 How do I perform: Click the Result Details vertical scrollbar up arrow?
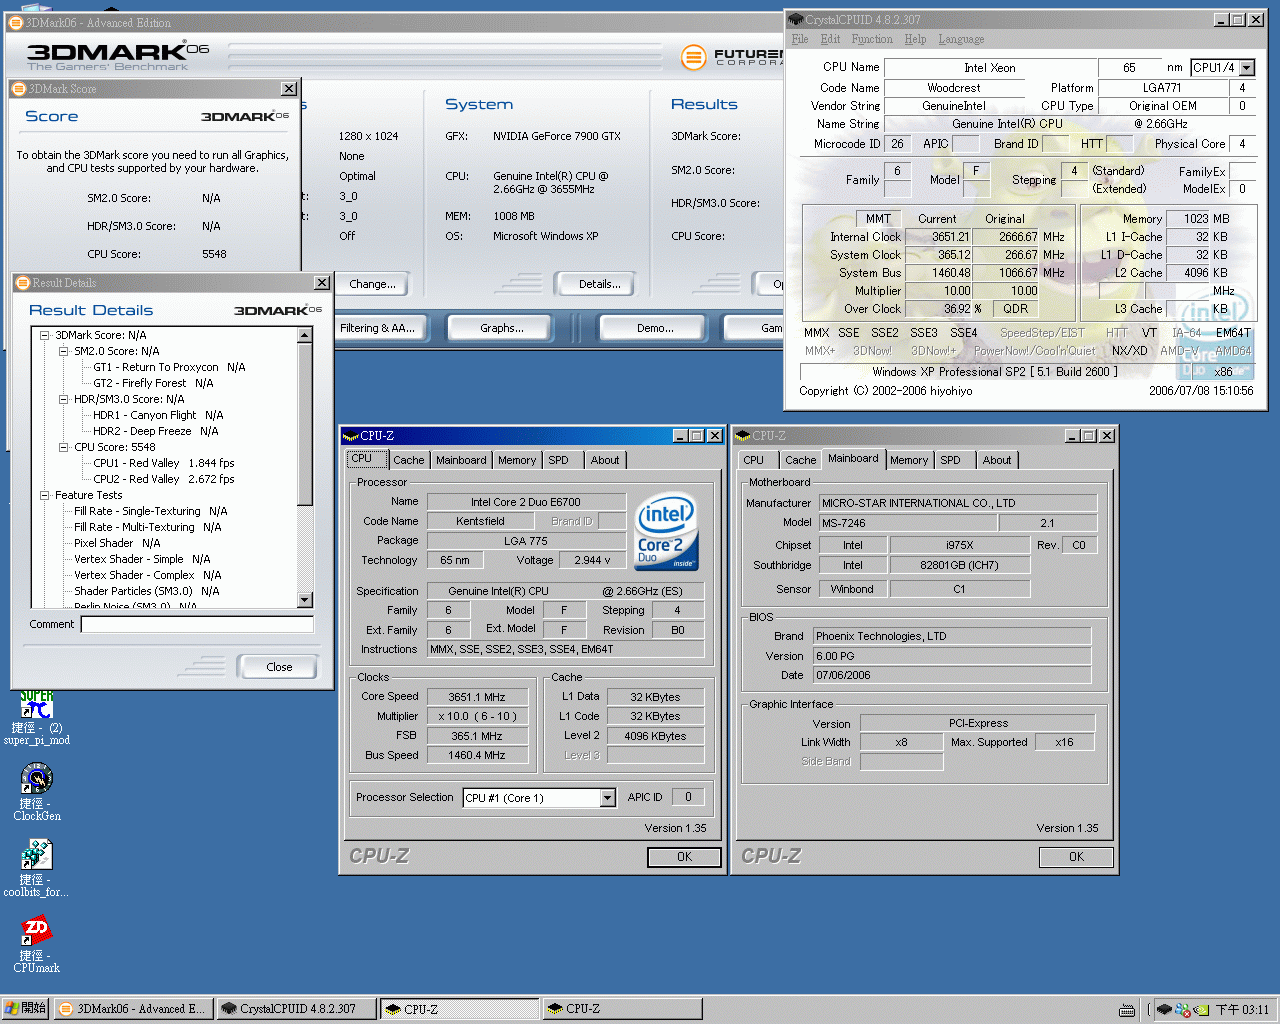(x=305, y=336)
